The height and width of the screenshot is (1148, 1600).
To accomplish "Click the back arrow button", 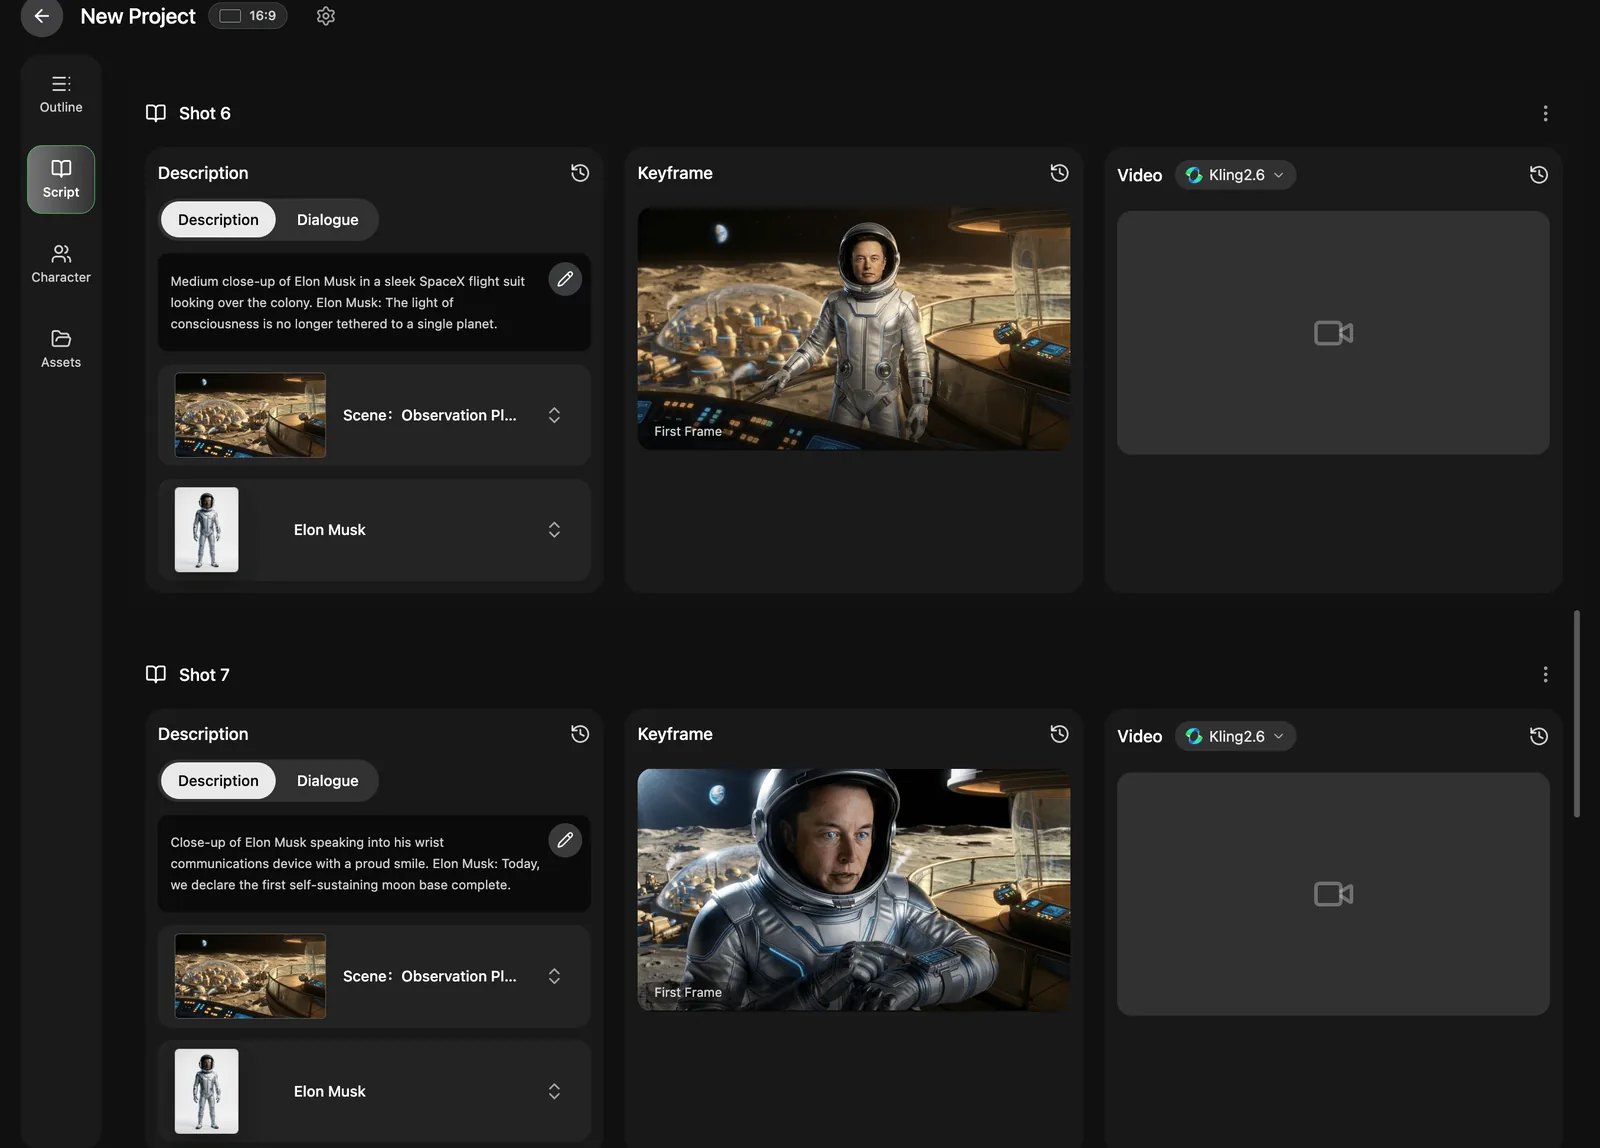I will [41, 16].
